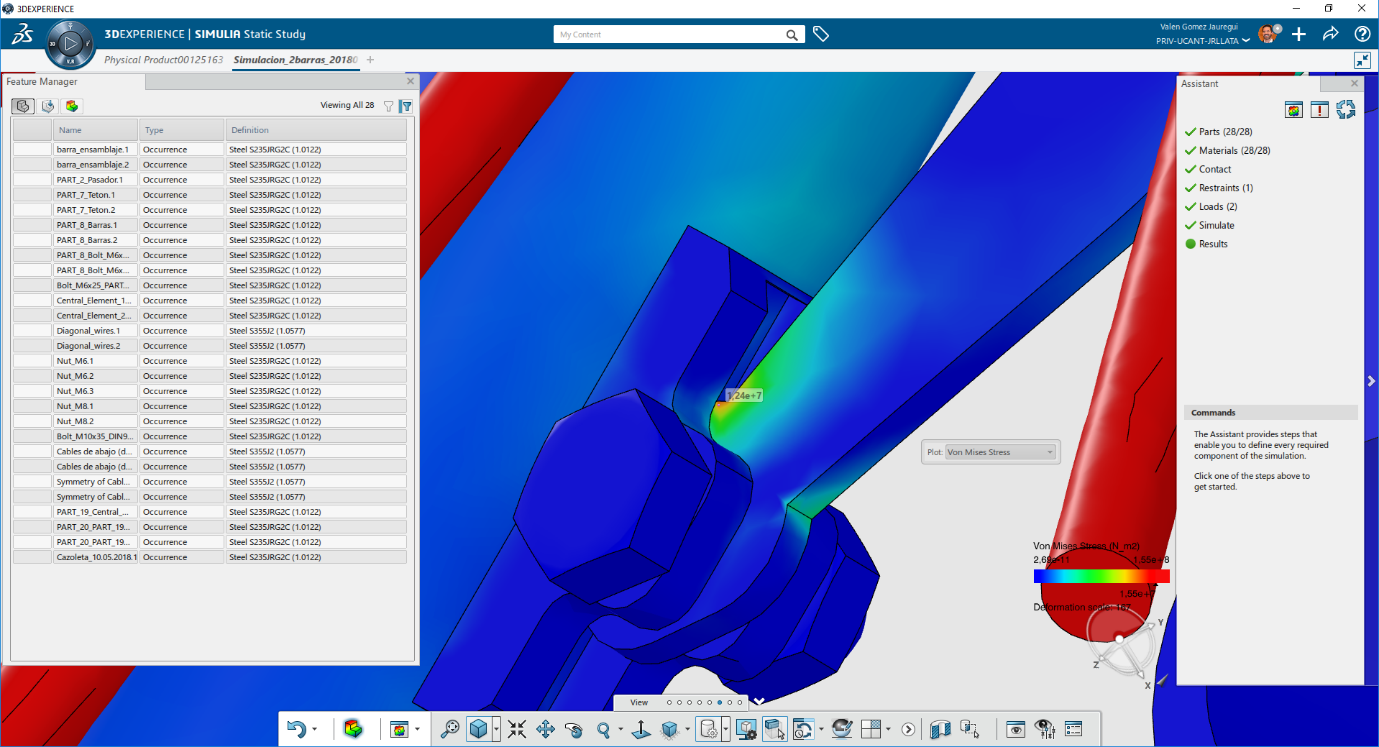Click the zoom-area magnifier tool
The width and height of the screenshot is (1379, 747).
449,730
